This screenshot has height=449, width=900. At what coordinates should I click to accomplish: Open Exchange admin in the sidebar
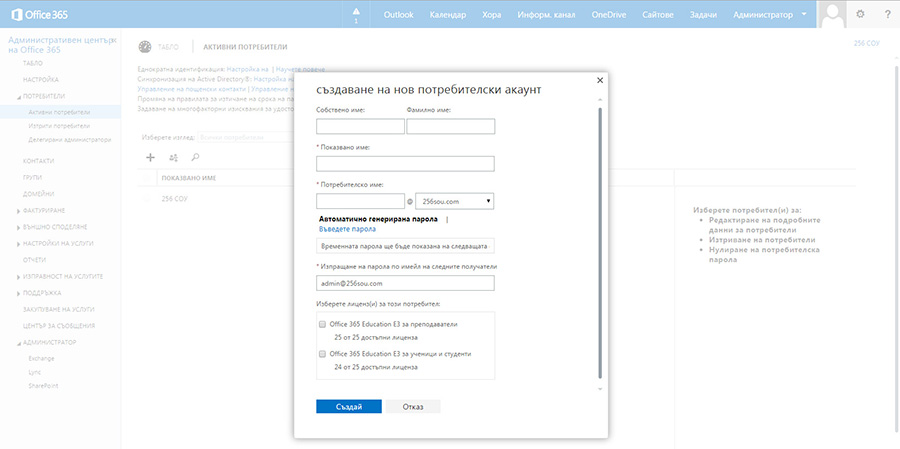click(x=41, y=358)
